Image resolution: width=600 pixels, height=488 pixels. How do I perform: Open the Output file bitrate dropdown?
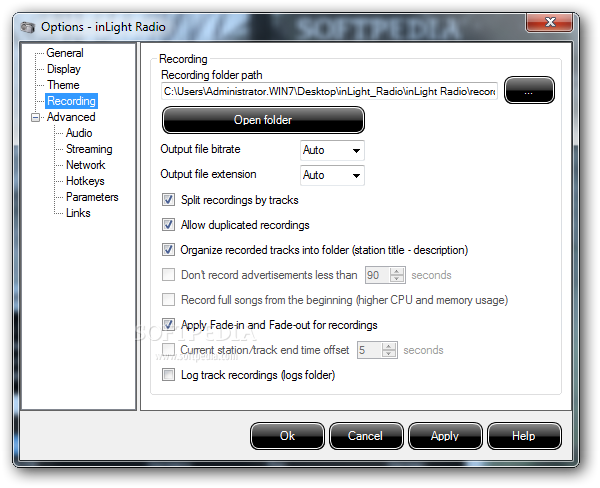[332, 150]
